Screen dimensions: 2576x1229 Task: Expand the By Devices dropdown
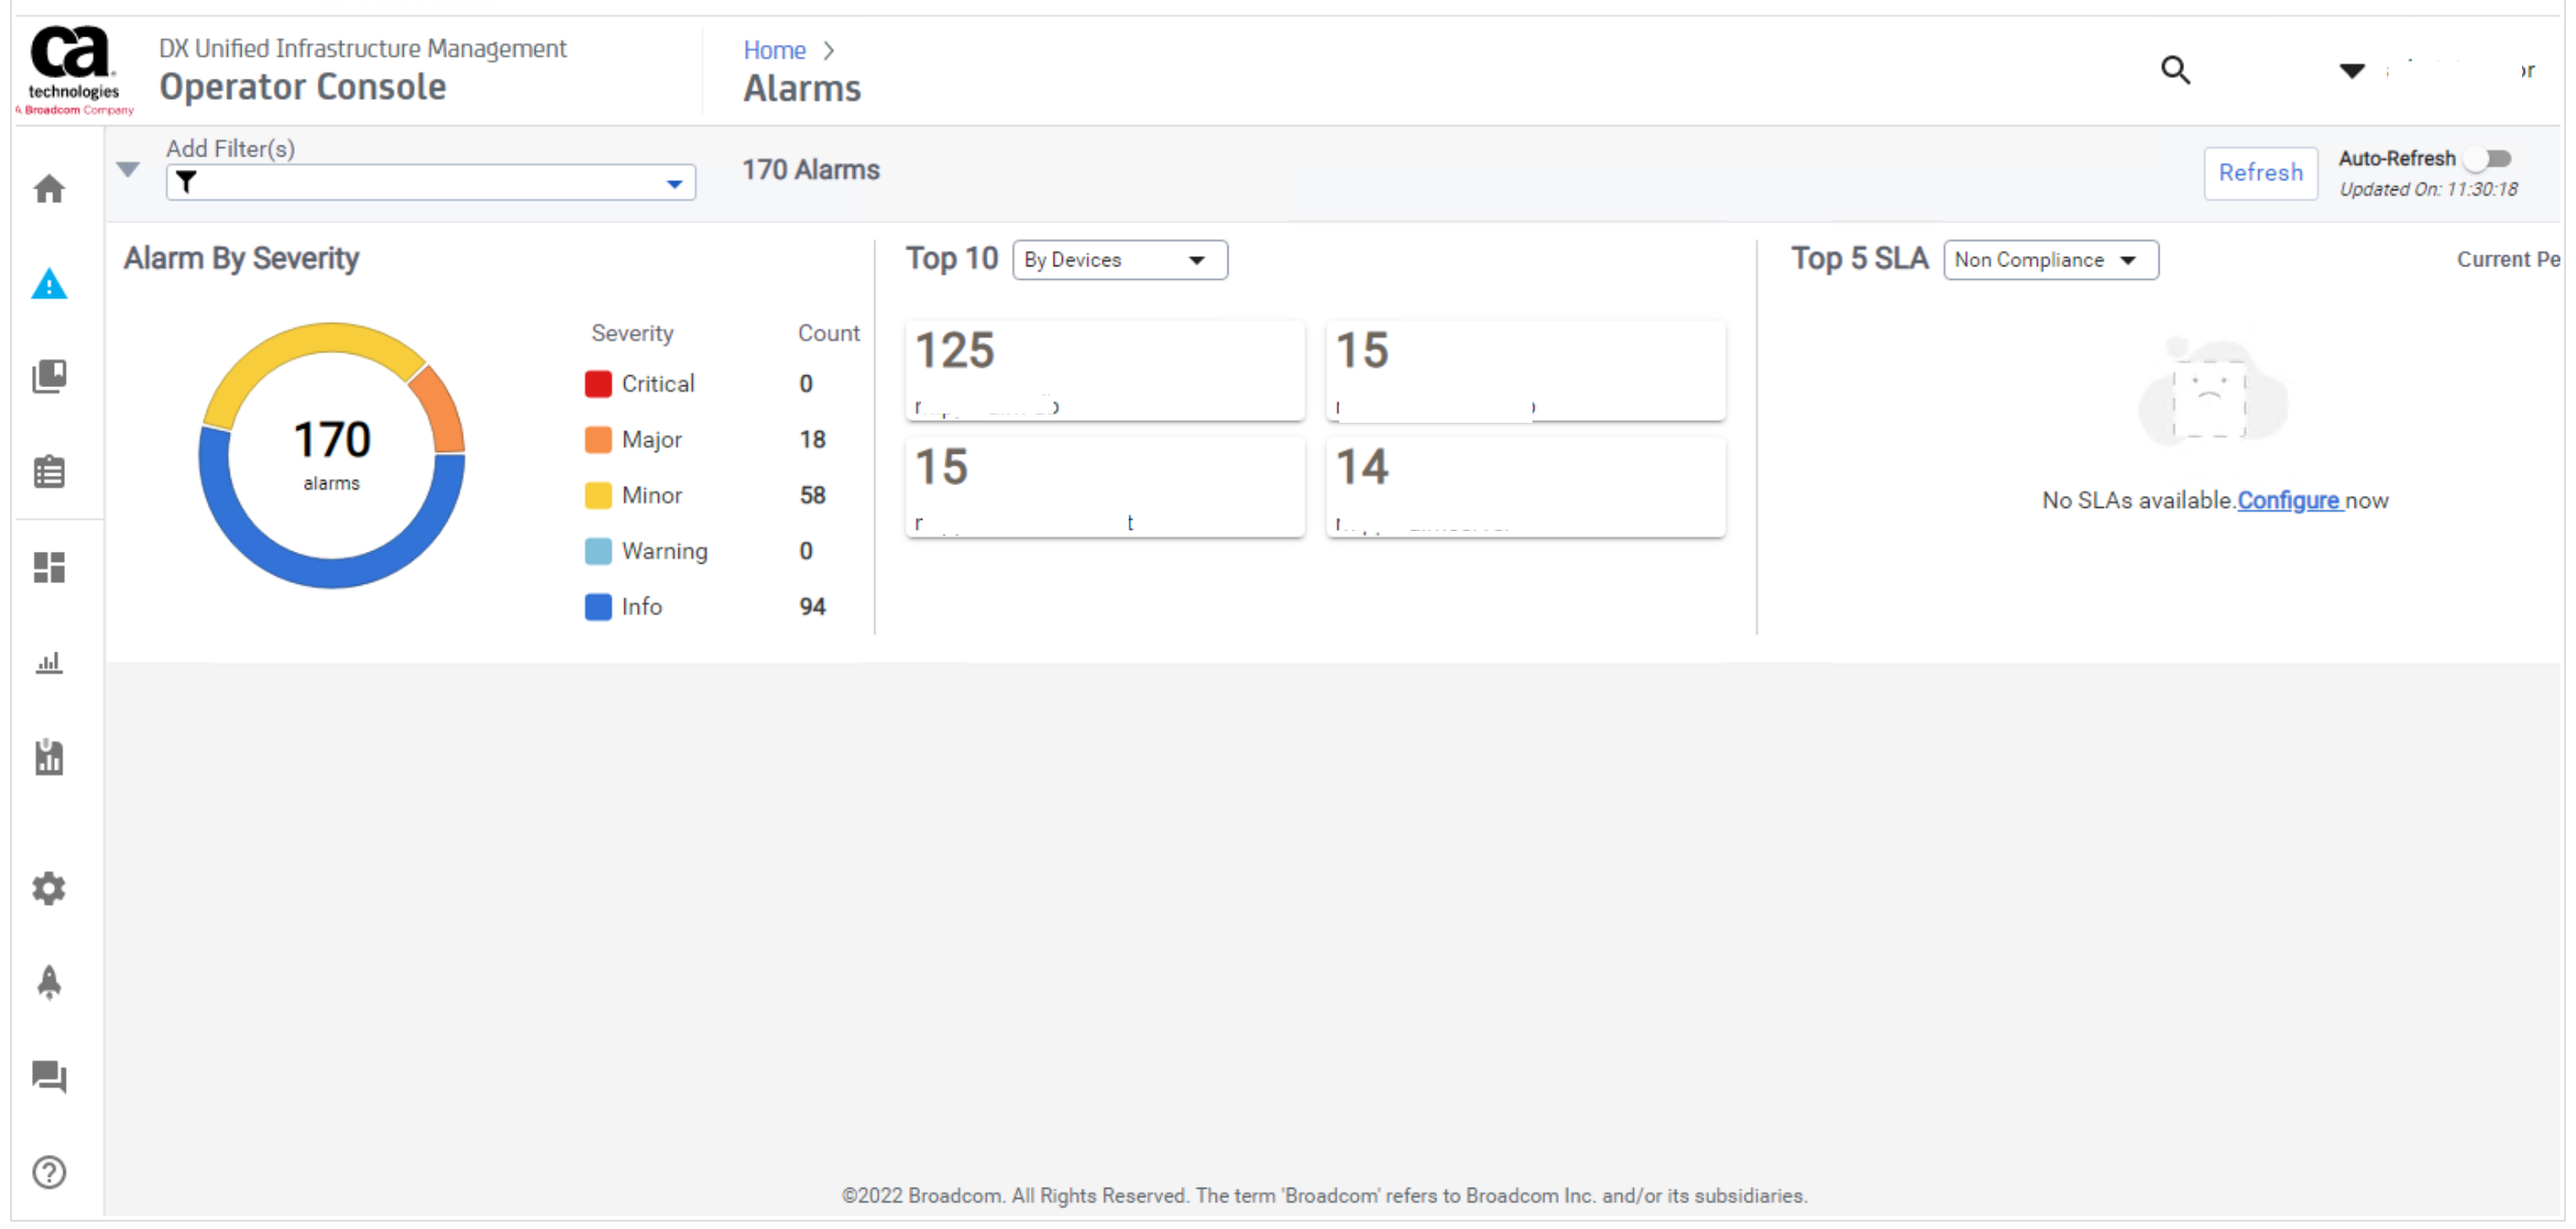(1119, 260)
